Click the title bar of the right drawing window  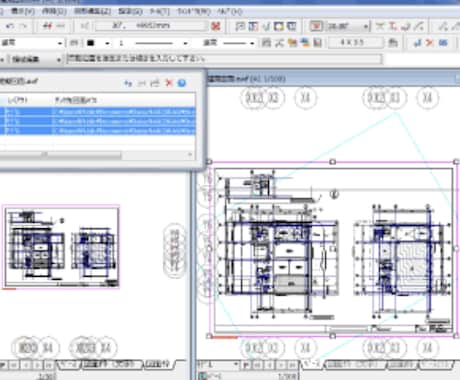coord(332,79)
